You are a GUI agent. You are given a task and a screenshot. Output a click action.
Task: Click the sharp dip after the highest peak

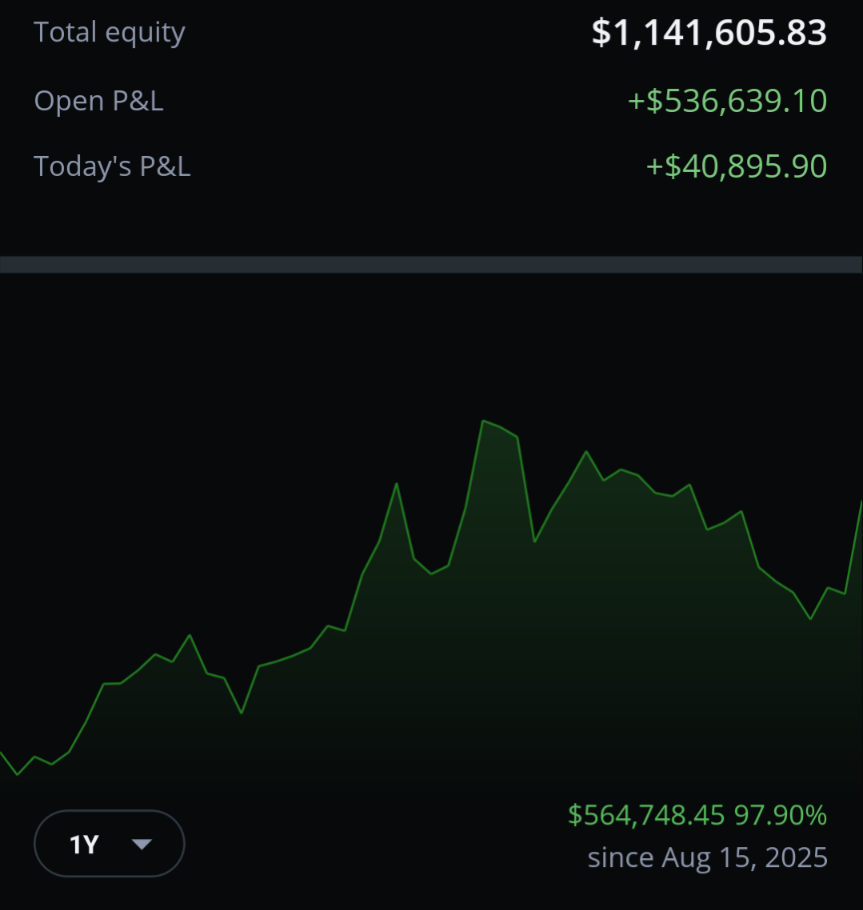pos(535,541)
